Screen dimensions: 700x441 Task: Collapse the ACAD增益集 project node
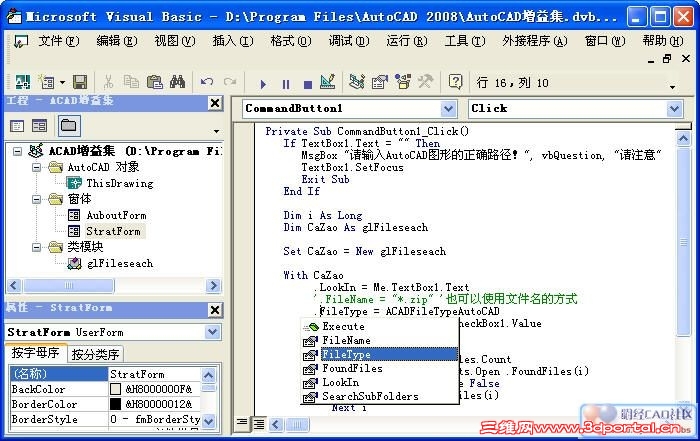click(x=17, y=151)
